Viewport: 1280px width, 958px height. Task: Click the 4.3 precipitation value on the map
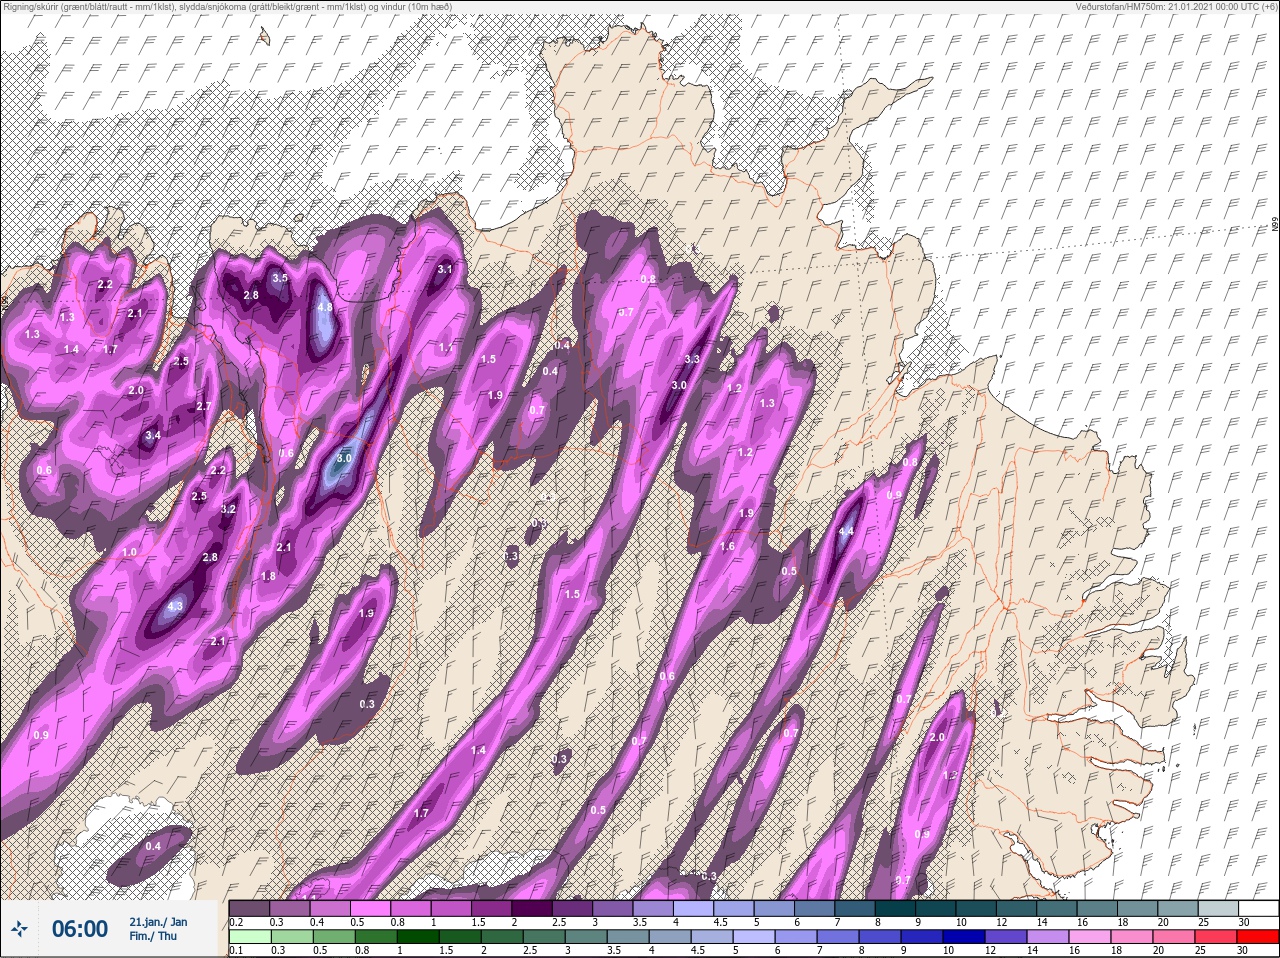(x=176, y=606)
